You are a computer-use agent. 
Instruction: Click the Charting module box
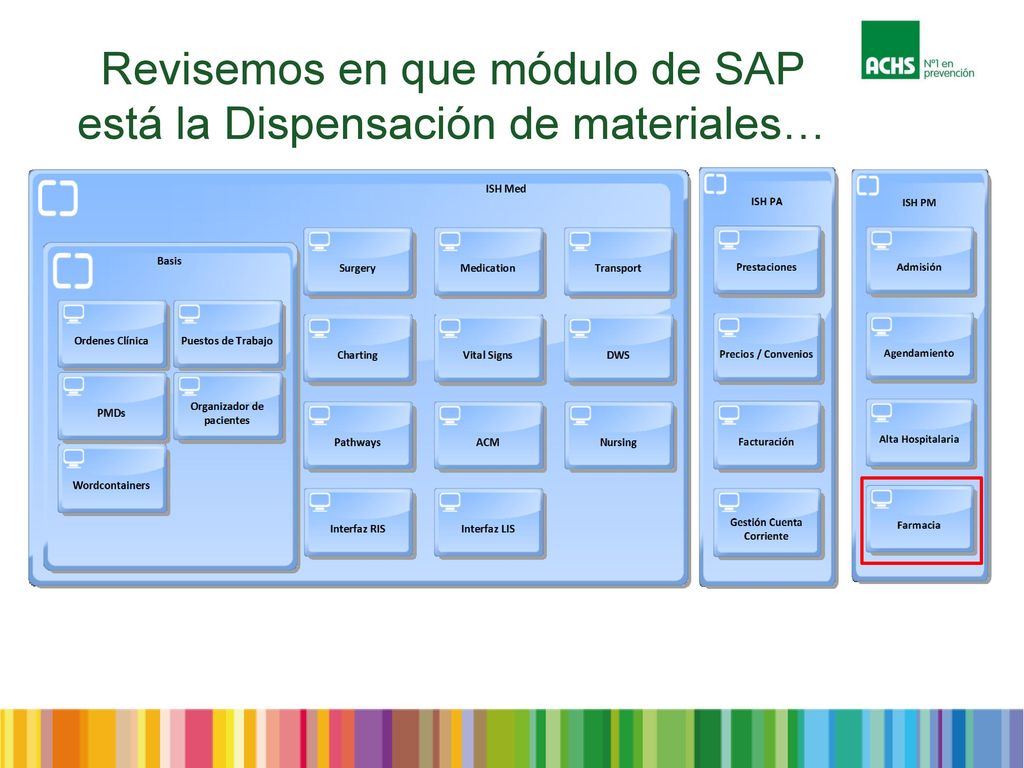(x=358, y=348)
